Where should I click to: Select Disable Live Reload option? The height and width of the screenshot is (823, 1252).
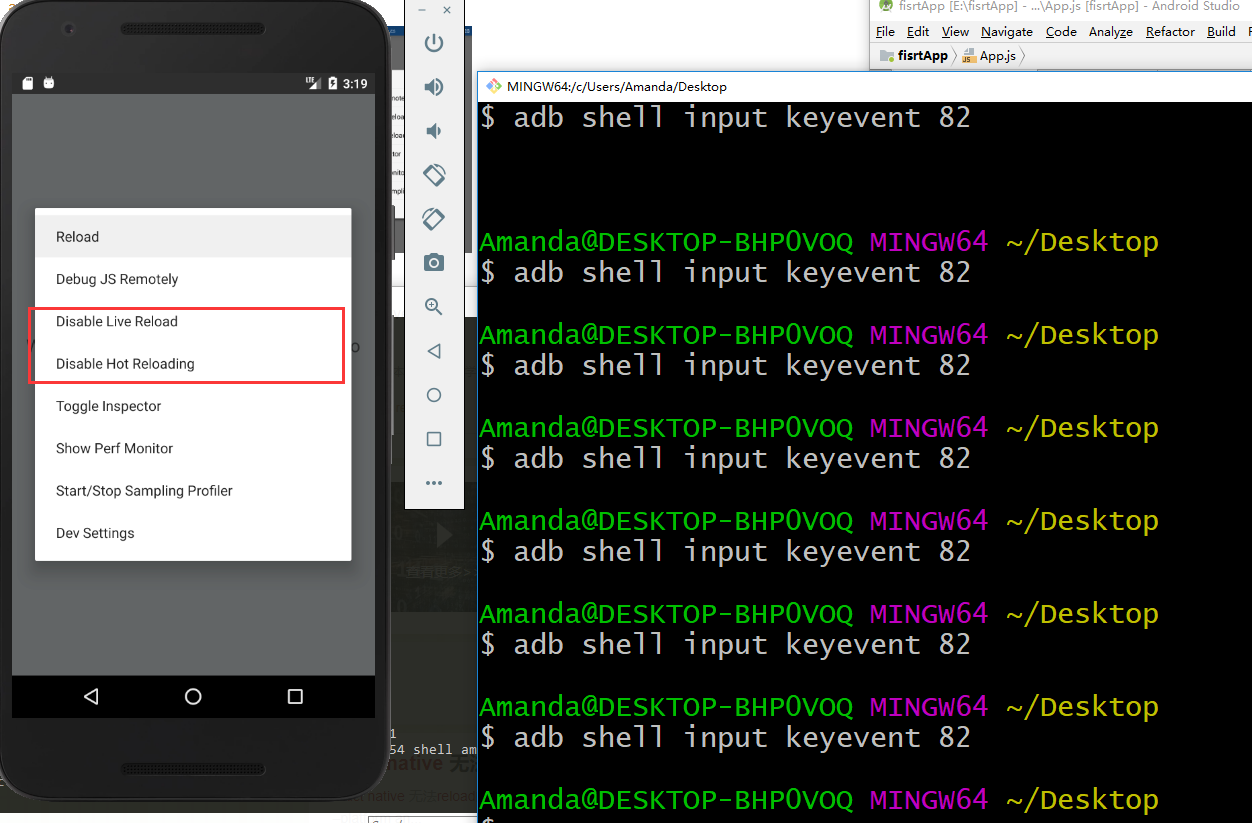pyautogui.click(x=117, y=322)
